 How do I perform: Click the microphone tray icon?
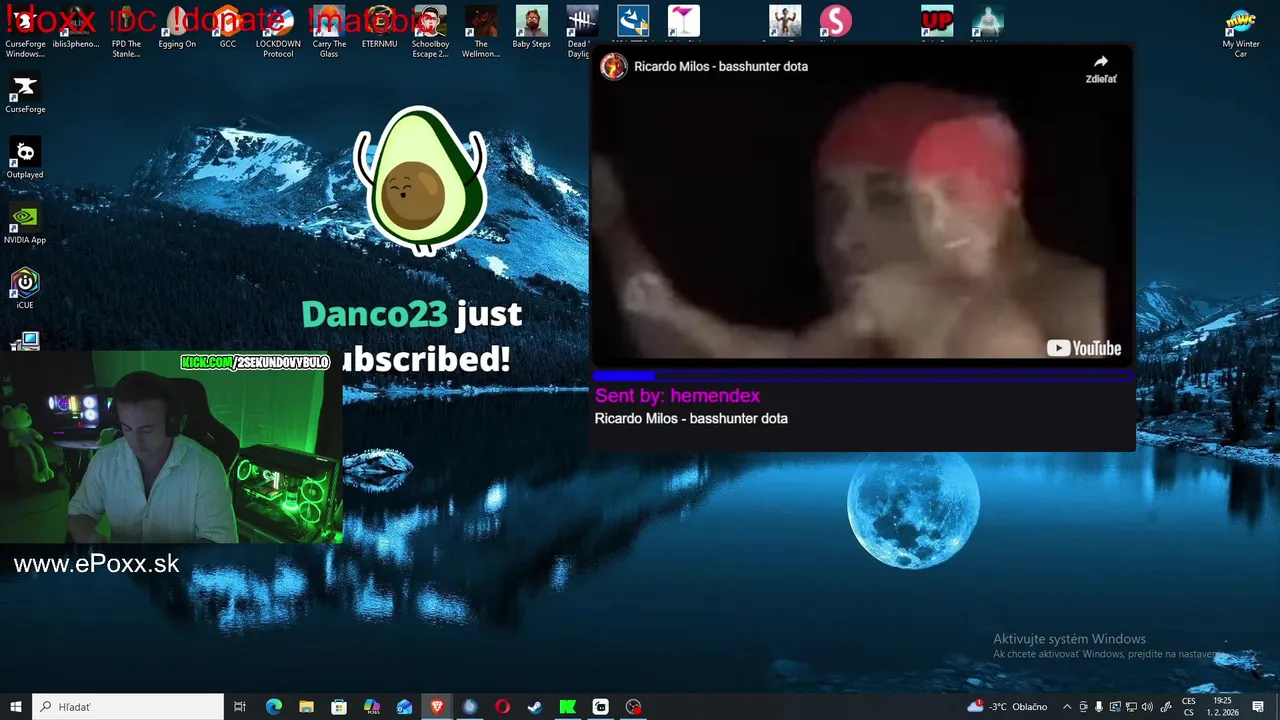pyautogui.click(x=1099, y=707)
